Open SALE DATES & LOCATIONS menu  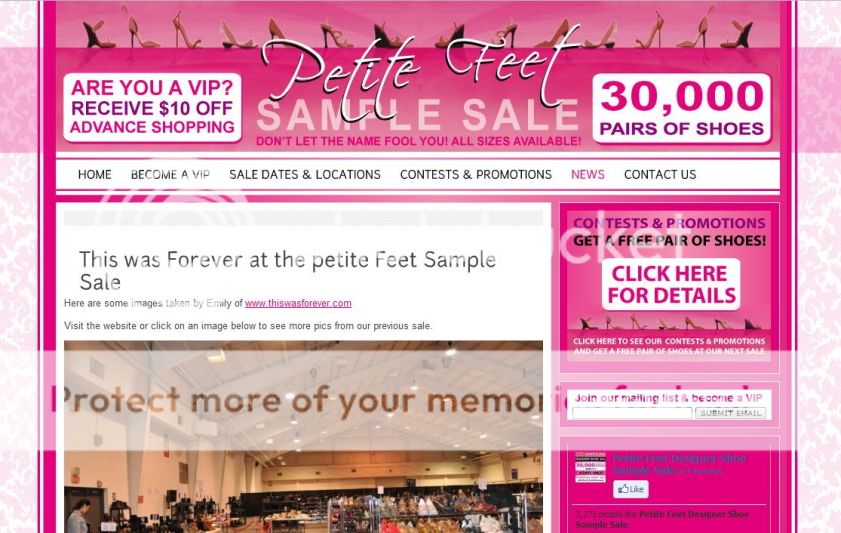click(305, 175)
